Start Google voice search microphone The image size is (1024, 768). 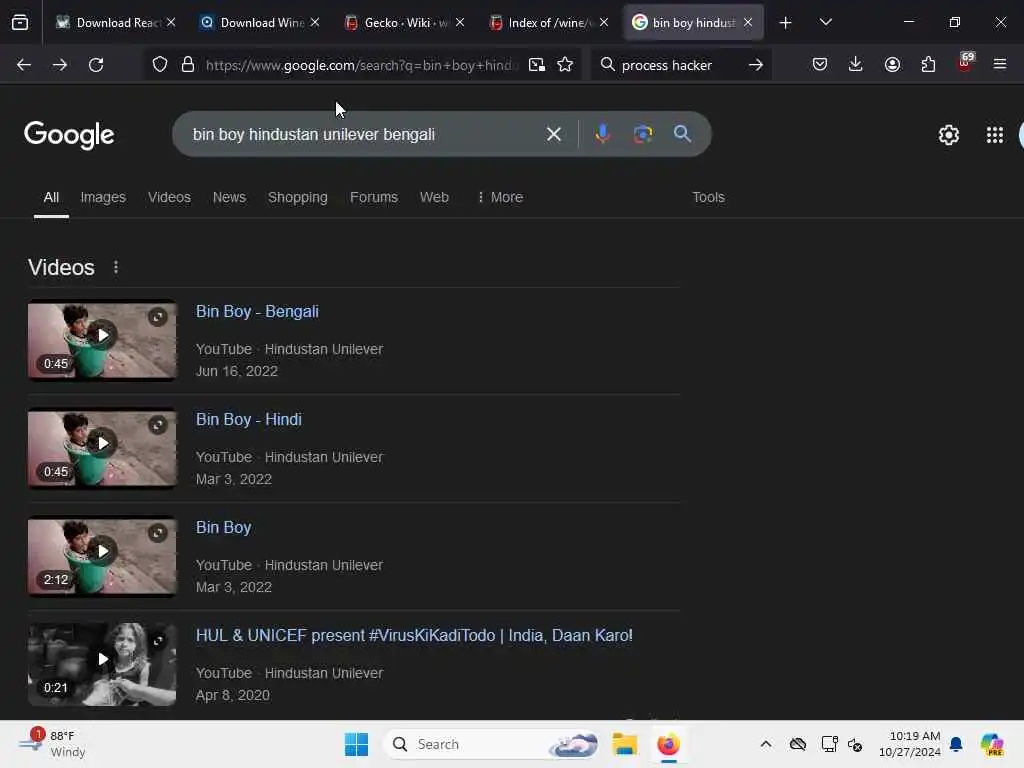click(x=603, y=134)
